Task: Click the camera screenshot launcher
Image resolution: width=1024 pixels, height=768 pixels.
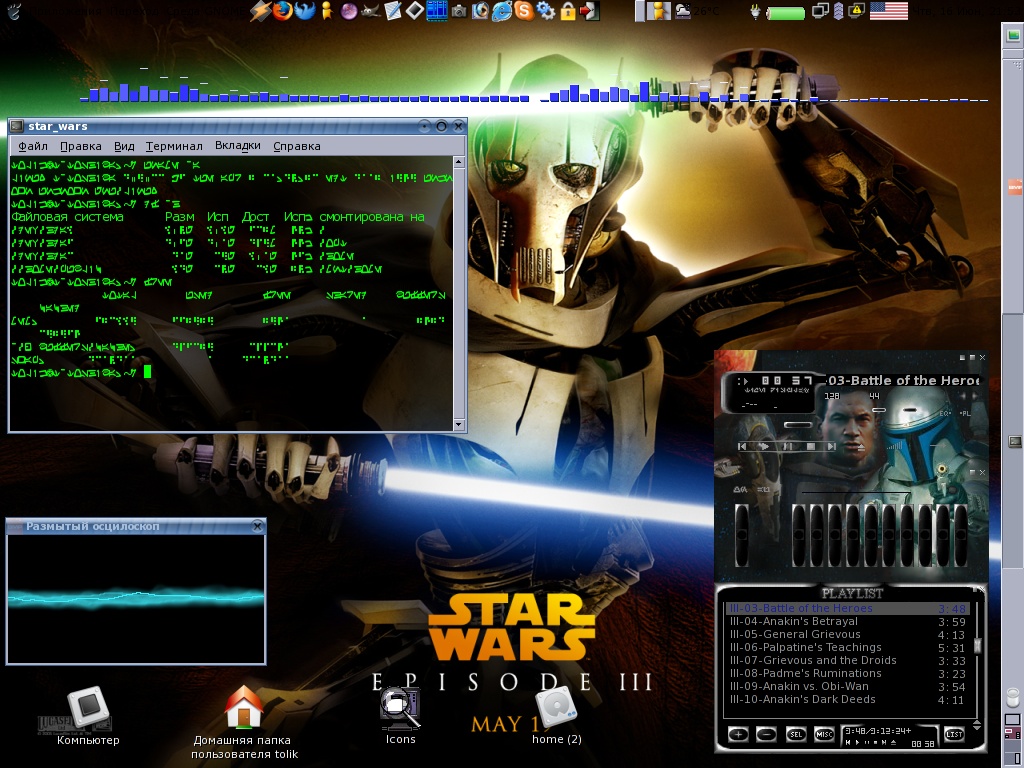Action: point(459,11)
